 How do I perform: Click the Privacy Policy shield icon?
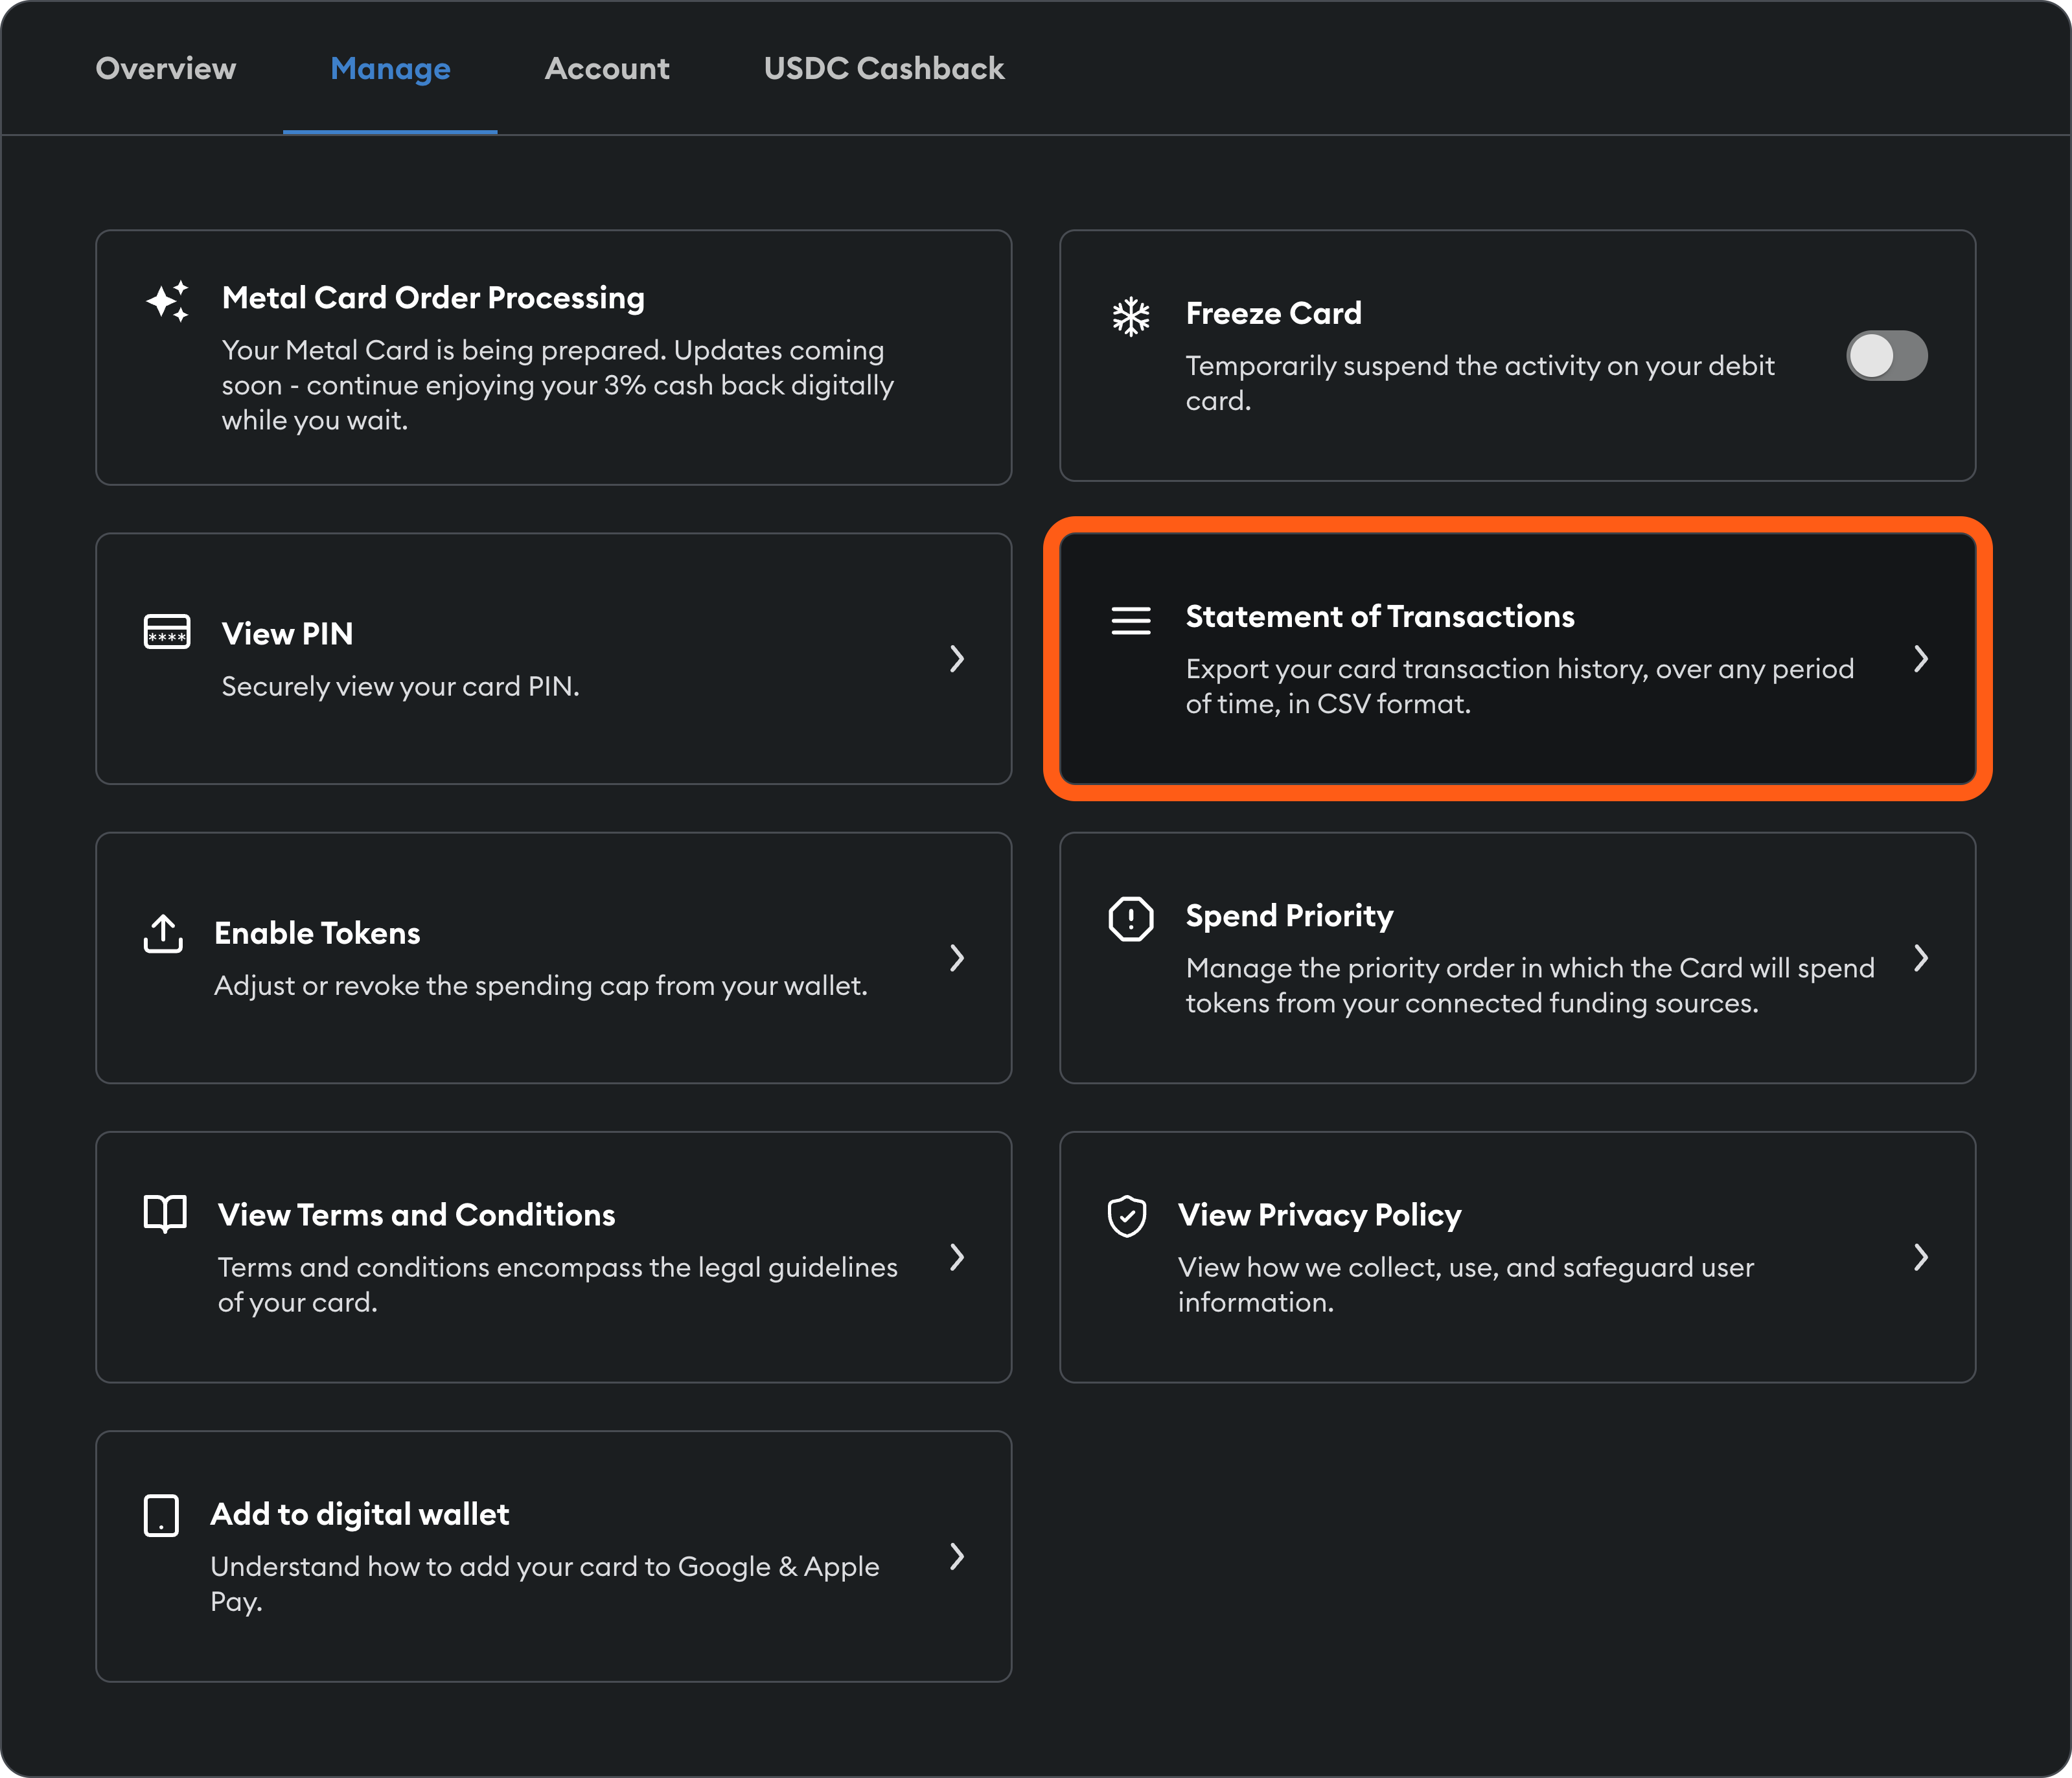pos(1127,1216)
